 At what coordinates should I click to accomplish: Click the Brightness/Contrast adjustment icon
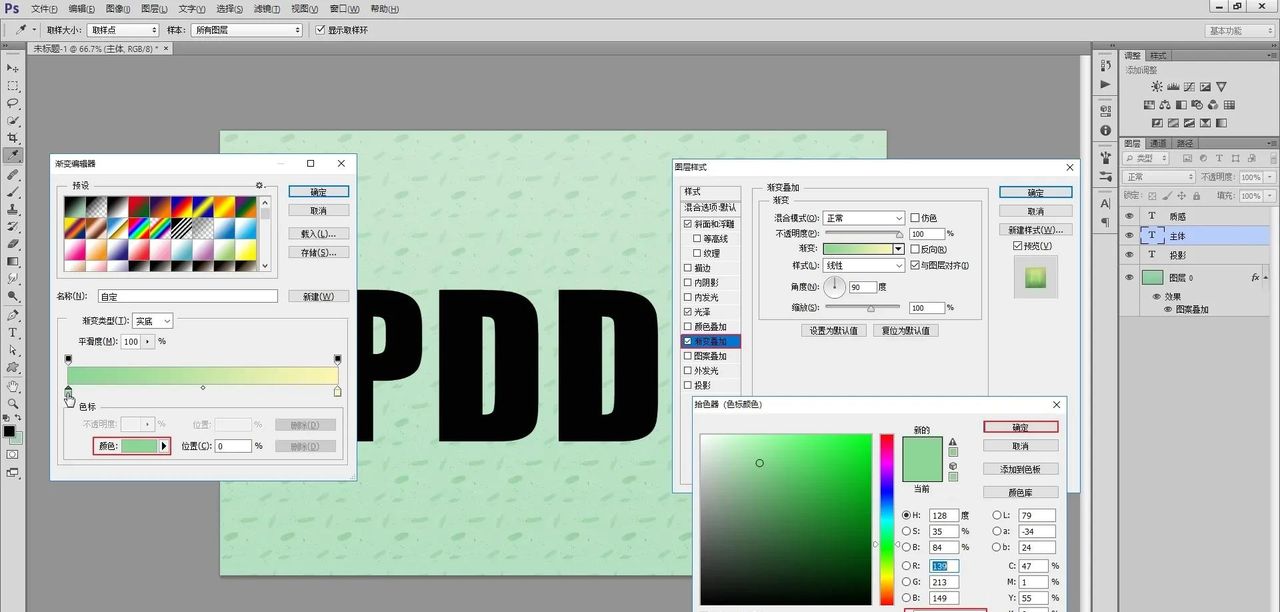[x=1156, y=87]
